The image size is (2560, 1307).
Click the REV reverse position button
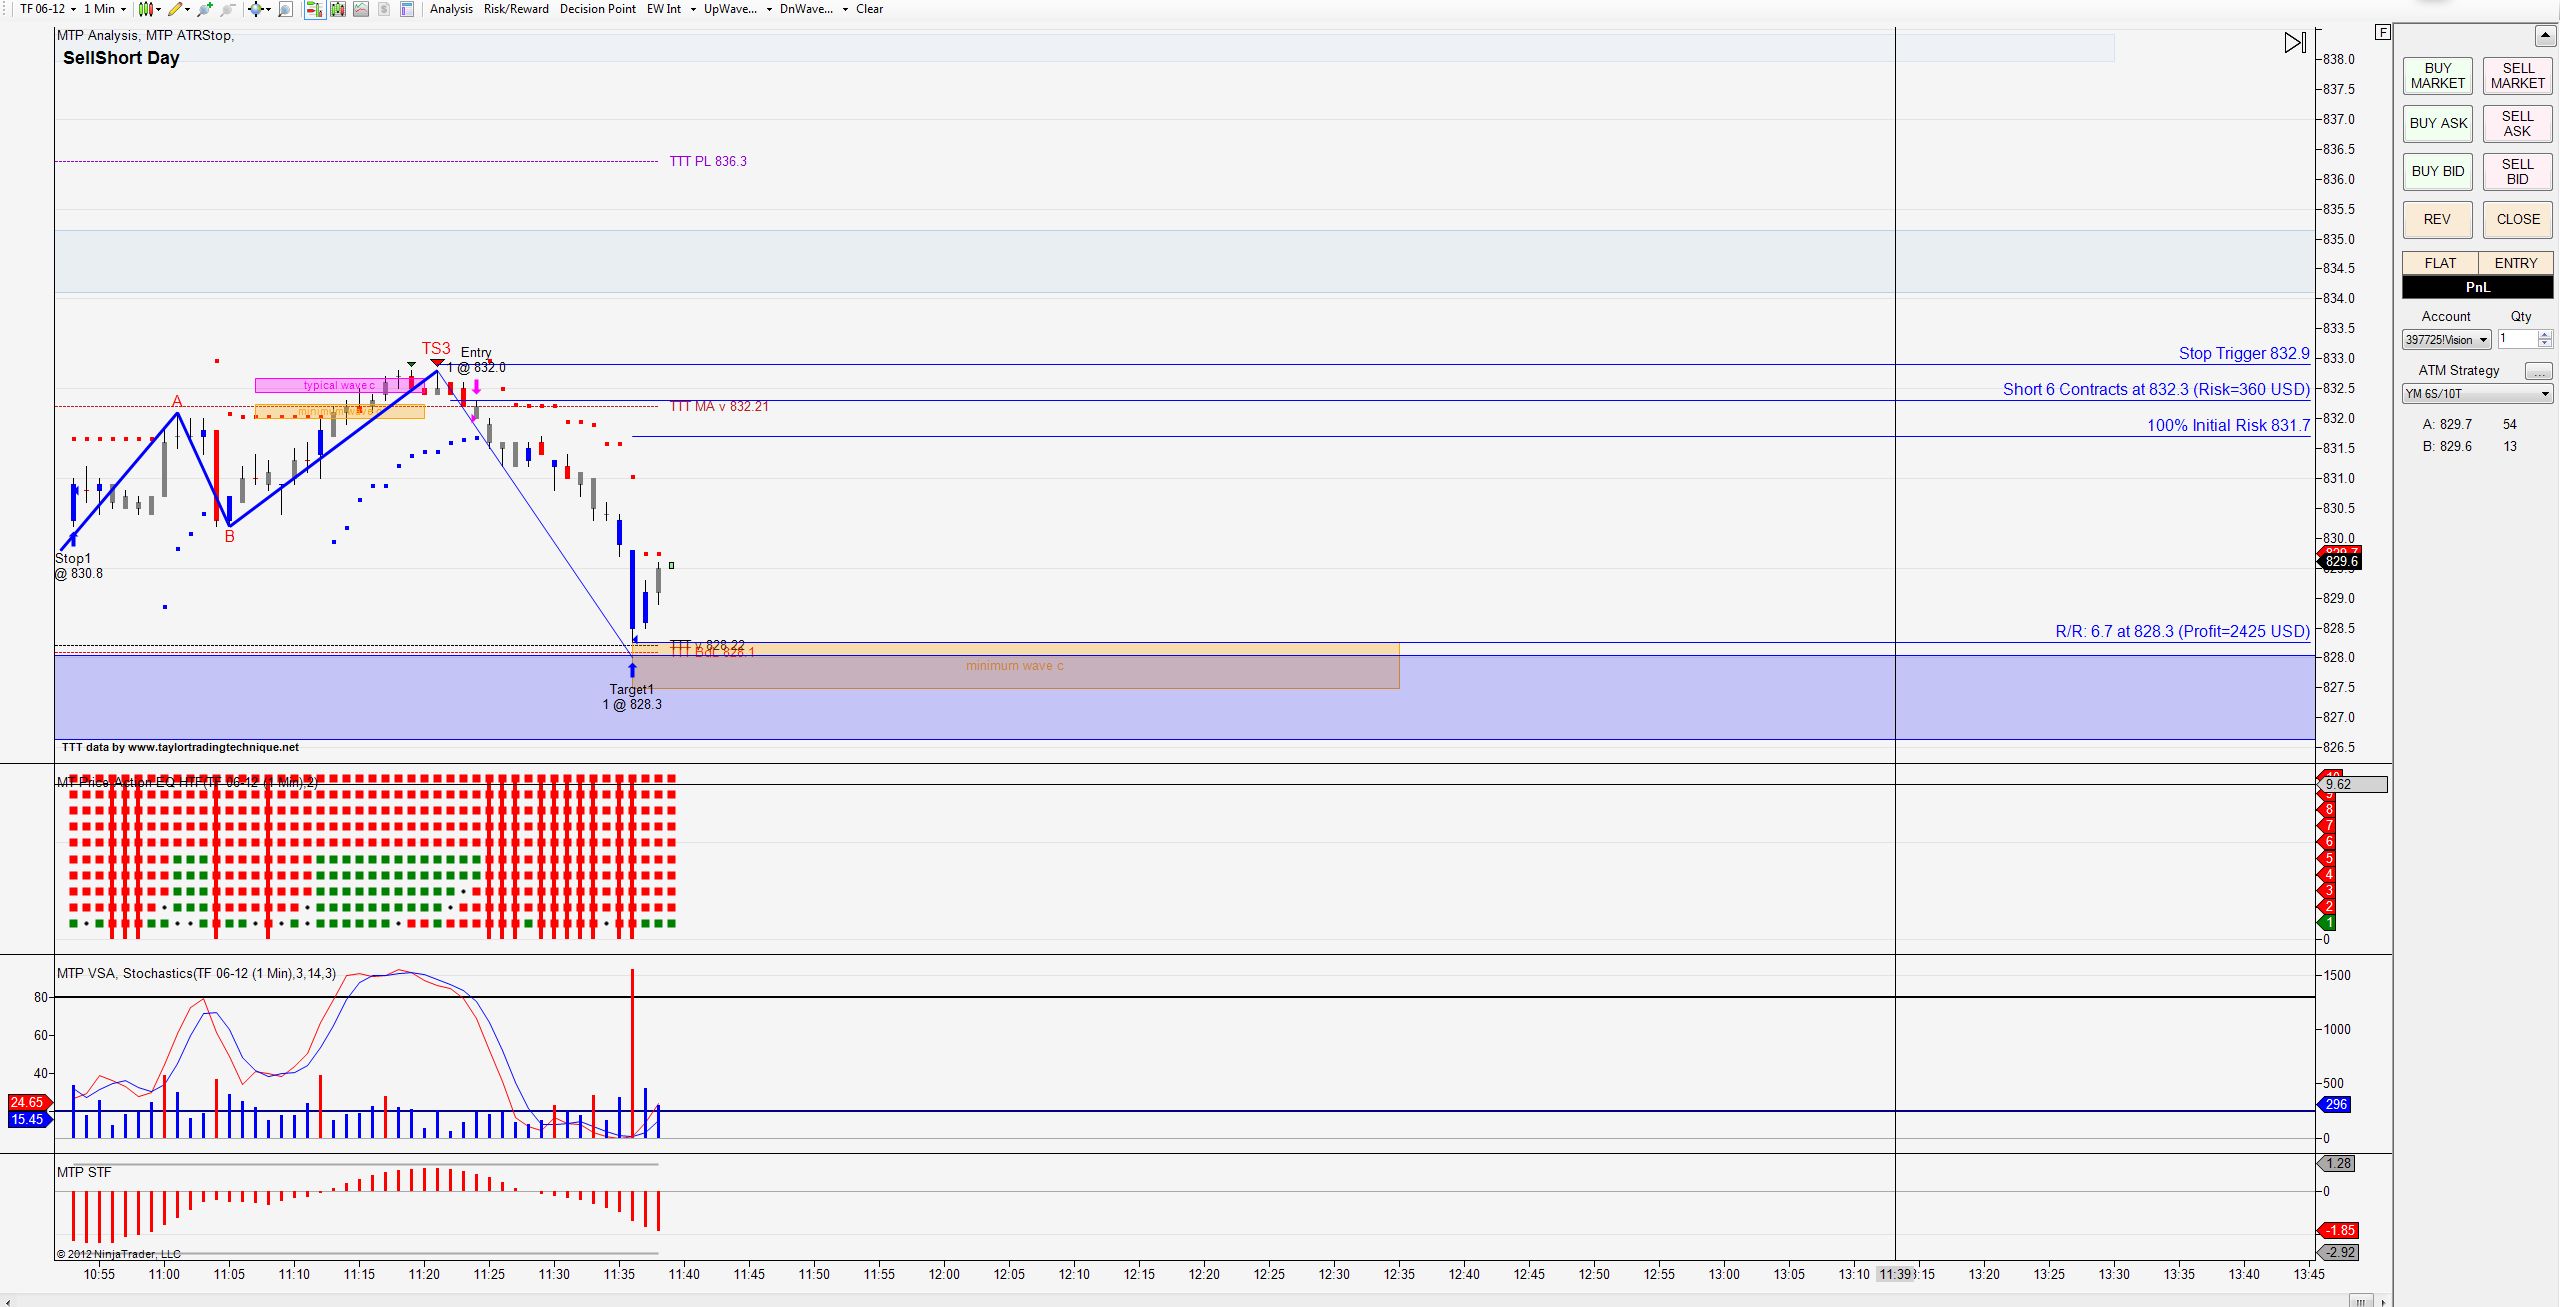click(x=2438, y=220)
